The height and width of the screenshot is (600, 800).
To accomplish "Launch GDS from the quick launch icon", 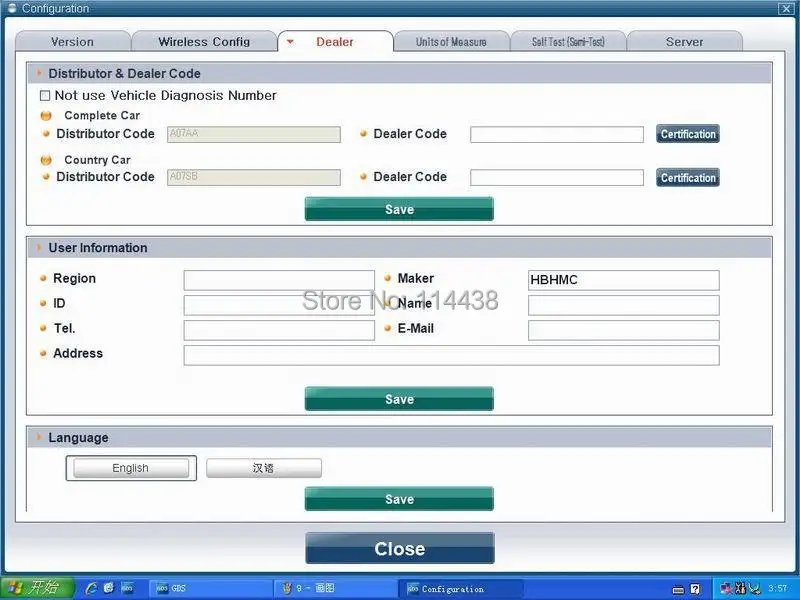I will [x=127, y=588].
